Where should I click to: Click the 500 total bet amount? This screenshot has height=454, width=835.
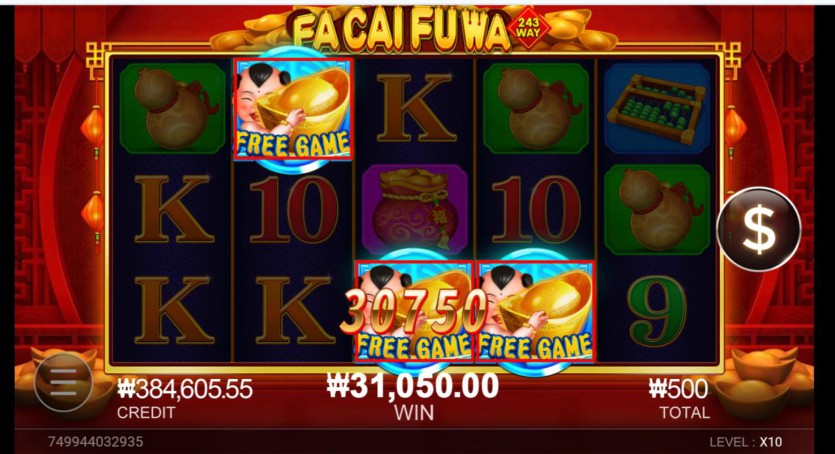point(678,390)
